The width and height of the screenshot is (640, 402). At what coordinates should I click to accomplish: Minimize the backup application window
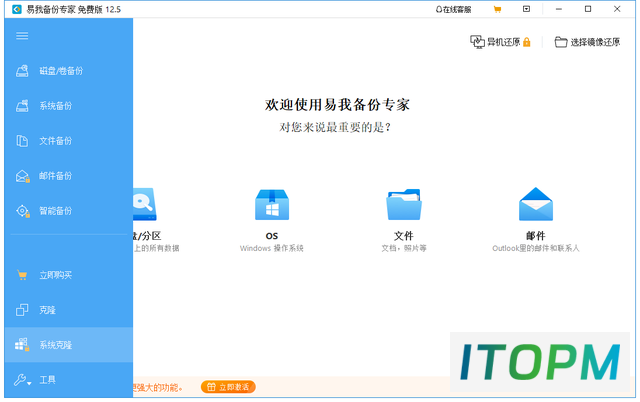pyautogui.click(x=559, y=9)
